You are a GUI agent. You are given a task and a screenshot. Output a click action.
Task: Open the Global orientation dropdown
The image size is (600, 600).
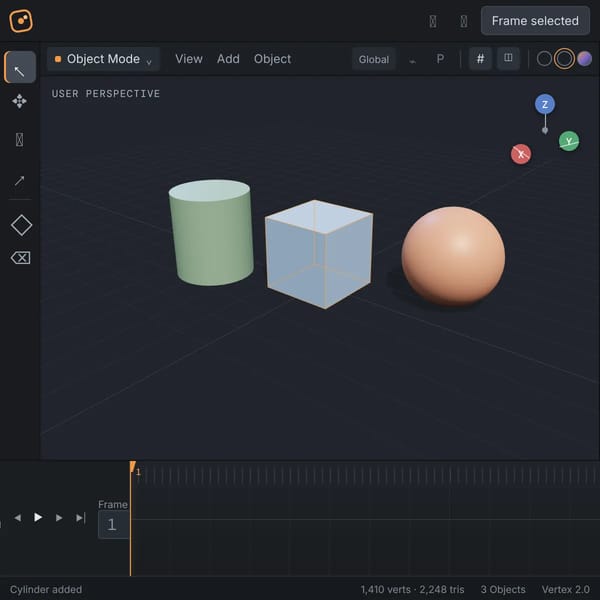point(373,59)
